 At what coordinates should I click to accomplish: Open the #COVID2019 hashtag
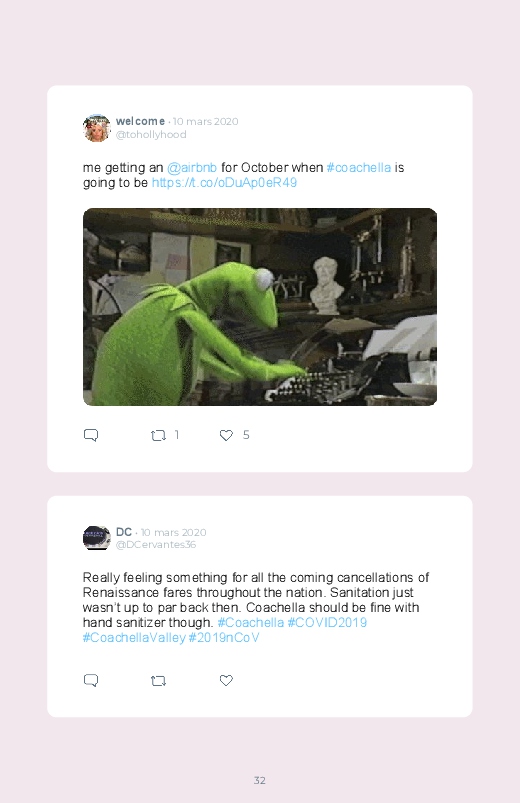(327, 623)
